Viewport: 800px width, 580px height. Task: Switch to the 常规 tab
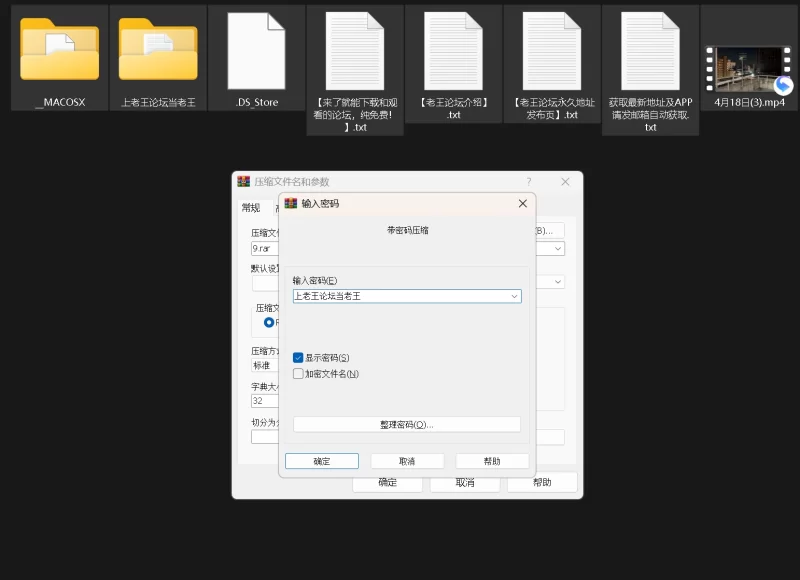click(x=251, y=208)
